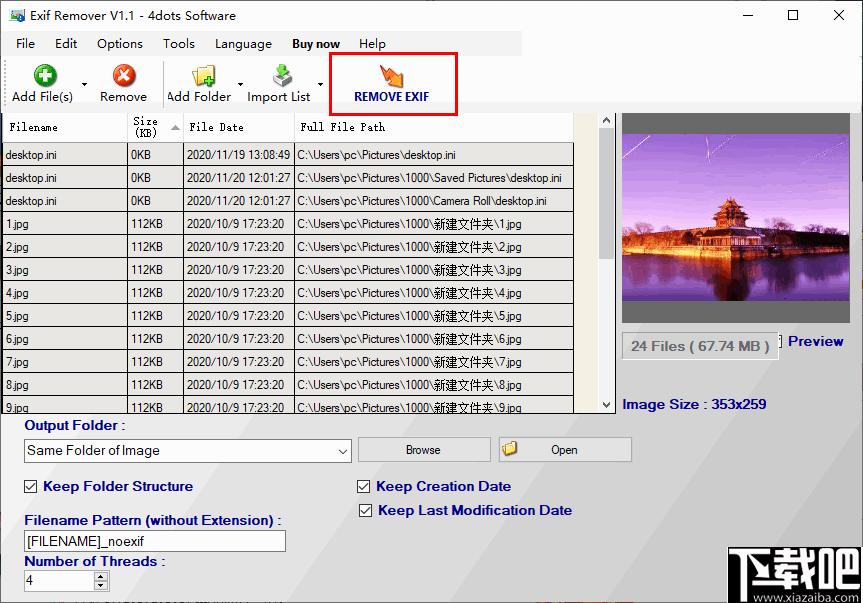The height and width of the screenshot is (603, 863).
Task: Click the file date cell of 7.jpg
Action: [x=239, y=362]
